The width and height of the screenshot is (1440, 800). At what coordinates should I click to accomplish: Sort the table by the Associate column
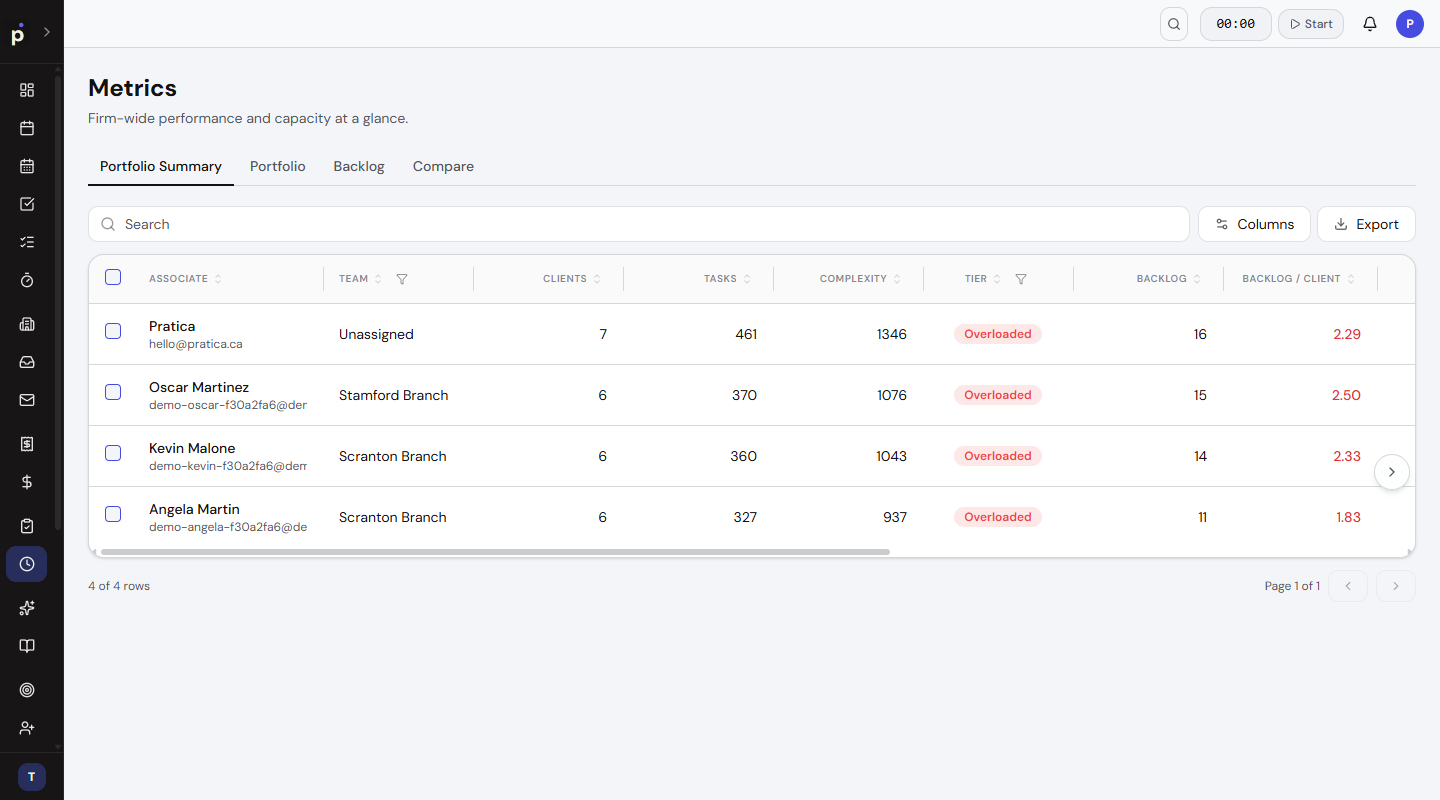click(x=185, y=279)
